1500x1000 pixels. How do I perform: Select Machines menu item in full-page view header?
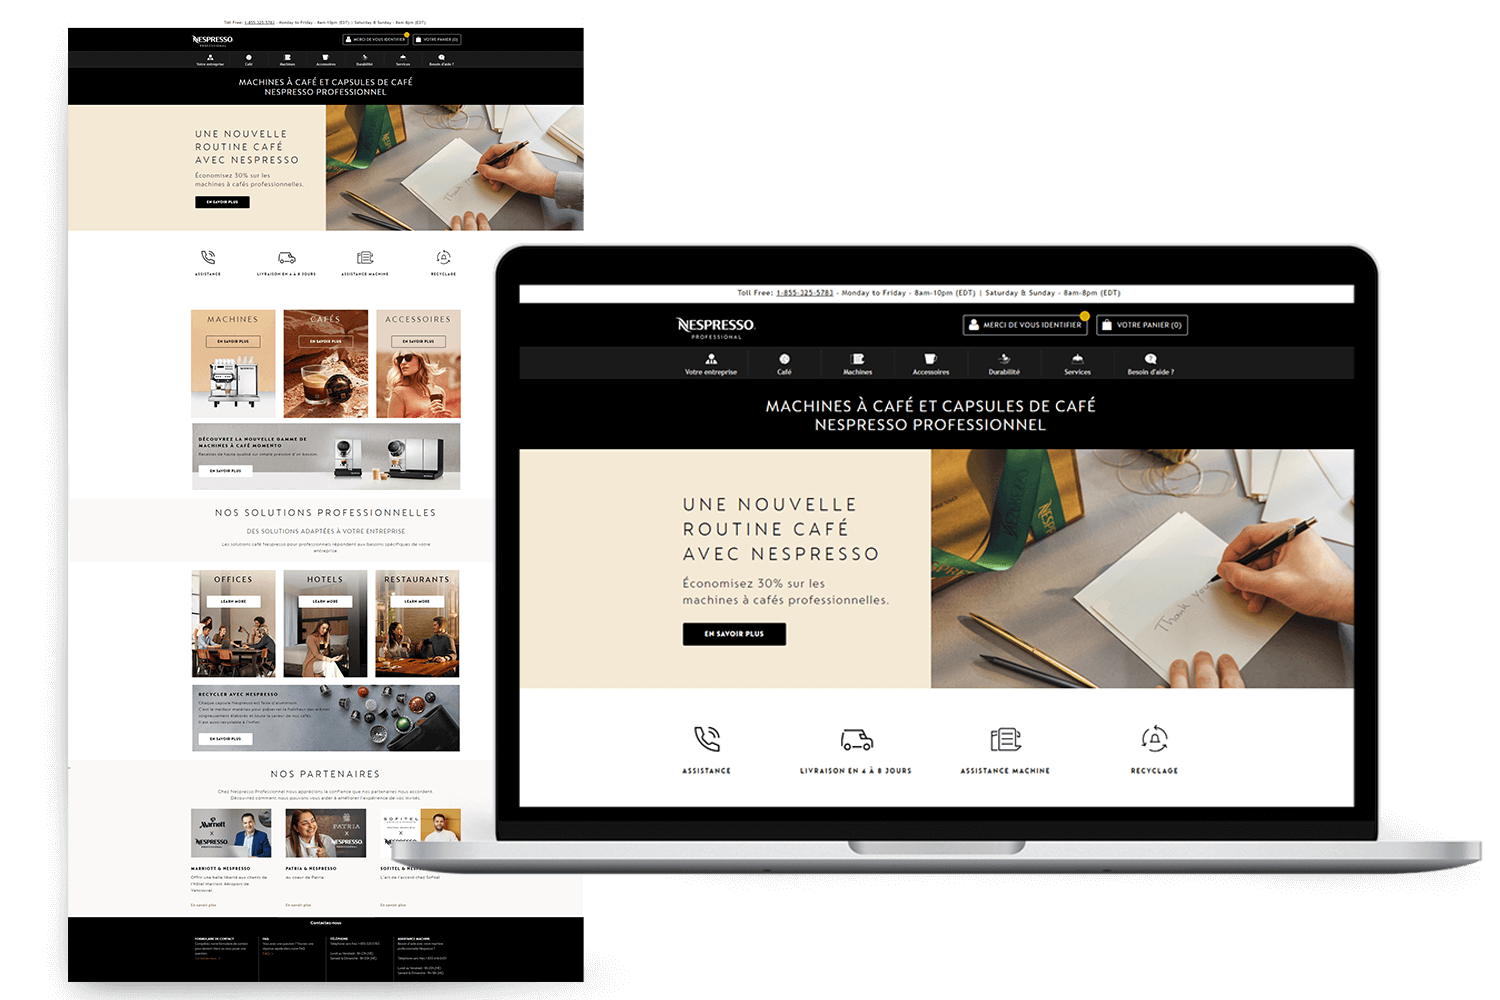pos(287,60)
